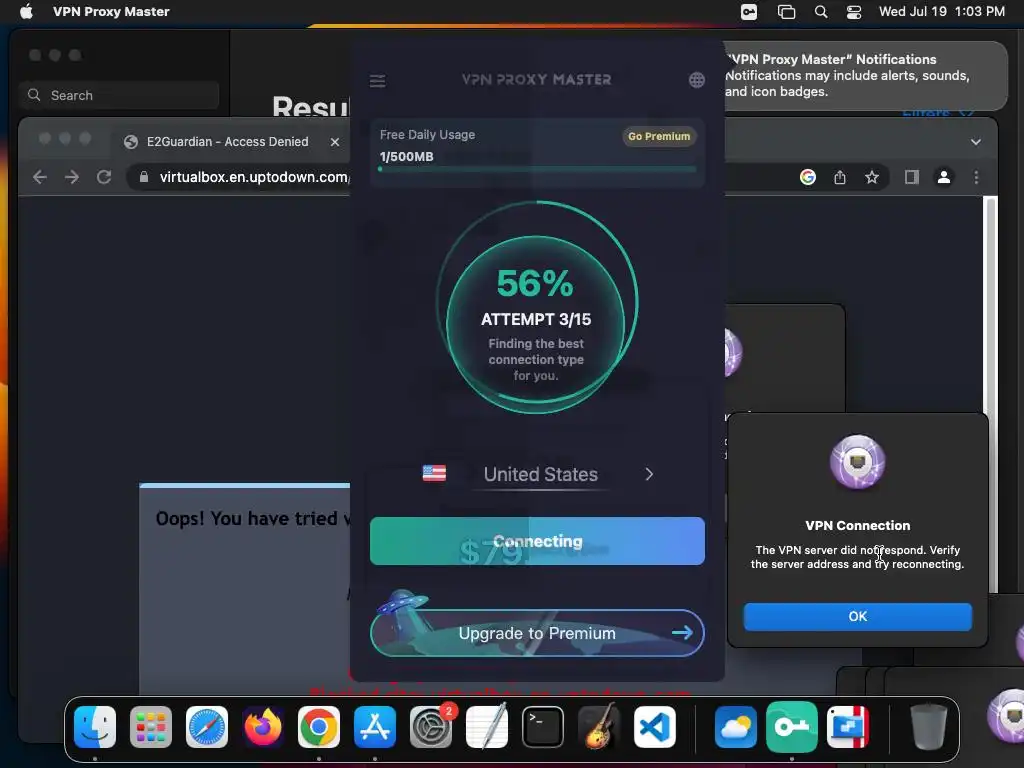The height and width of the screenshot is (768, 1024).
Task: Click the Chrome address bar URL
Action: [x=255, y=177]
